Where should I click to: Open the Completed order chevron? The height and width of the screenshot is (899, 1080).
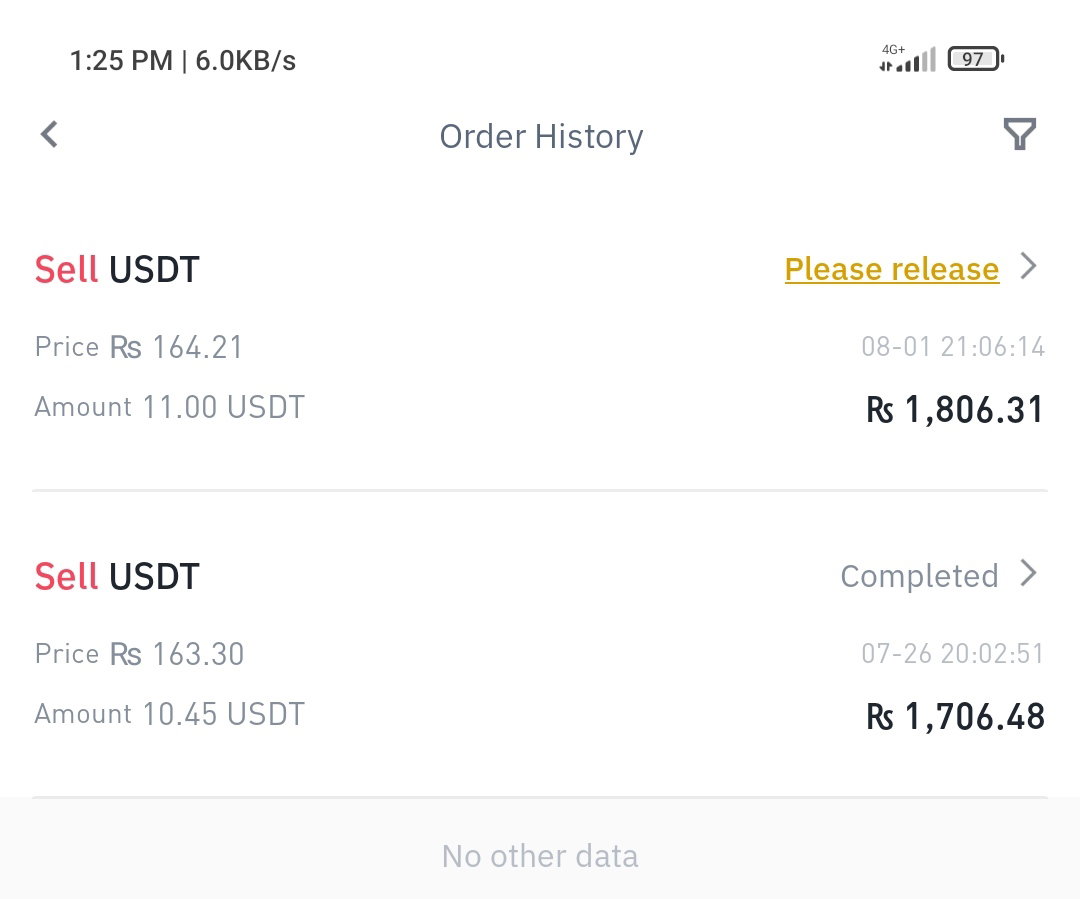pos(1028,573)
